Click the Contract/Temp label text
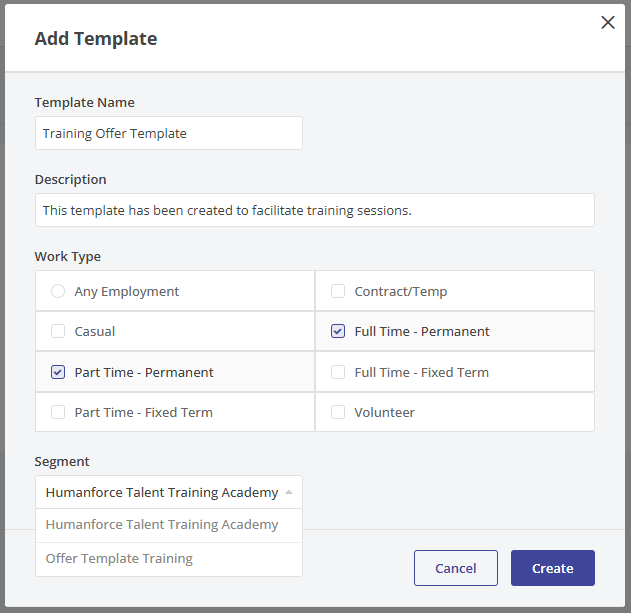 coord(400,291)
